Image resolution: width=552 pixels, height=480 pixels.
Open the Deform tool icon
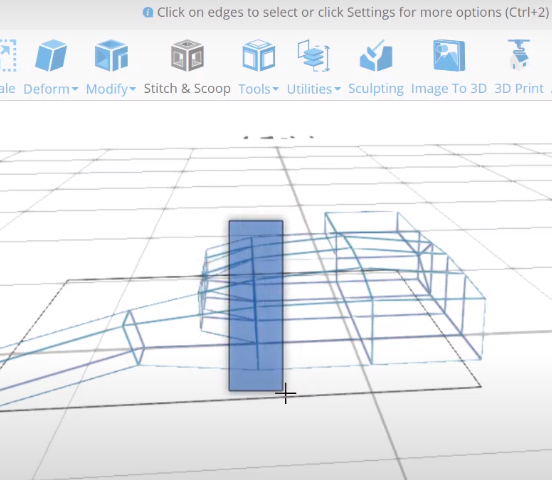[x=51, y=56]
